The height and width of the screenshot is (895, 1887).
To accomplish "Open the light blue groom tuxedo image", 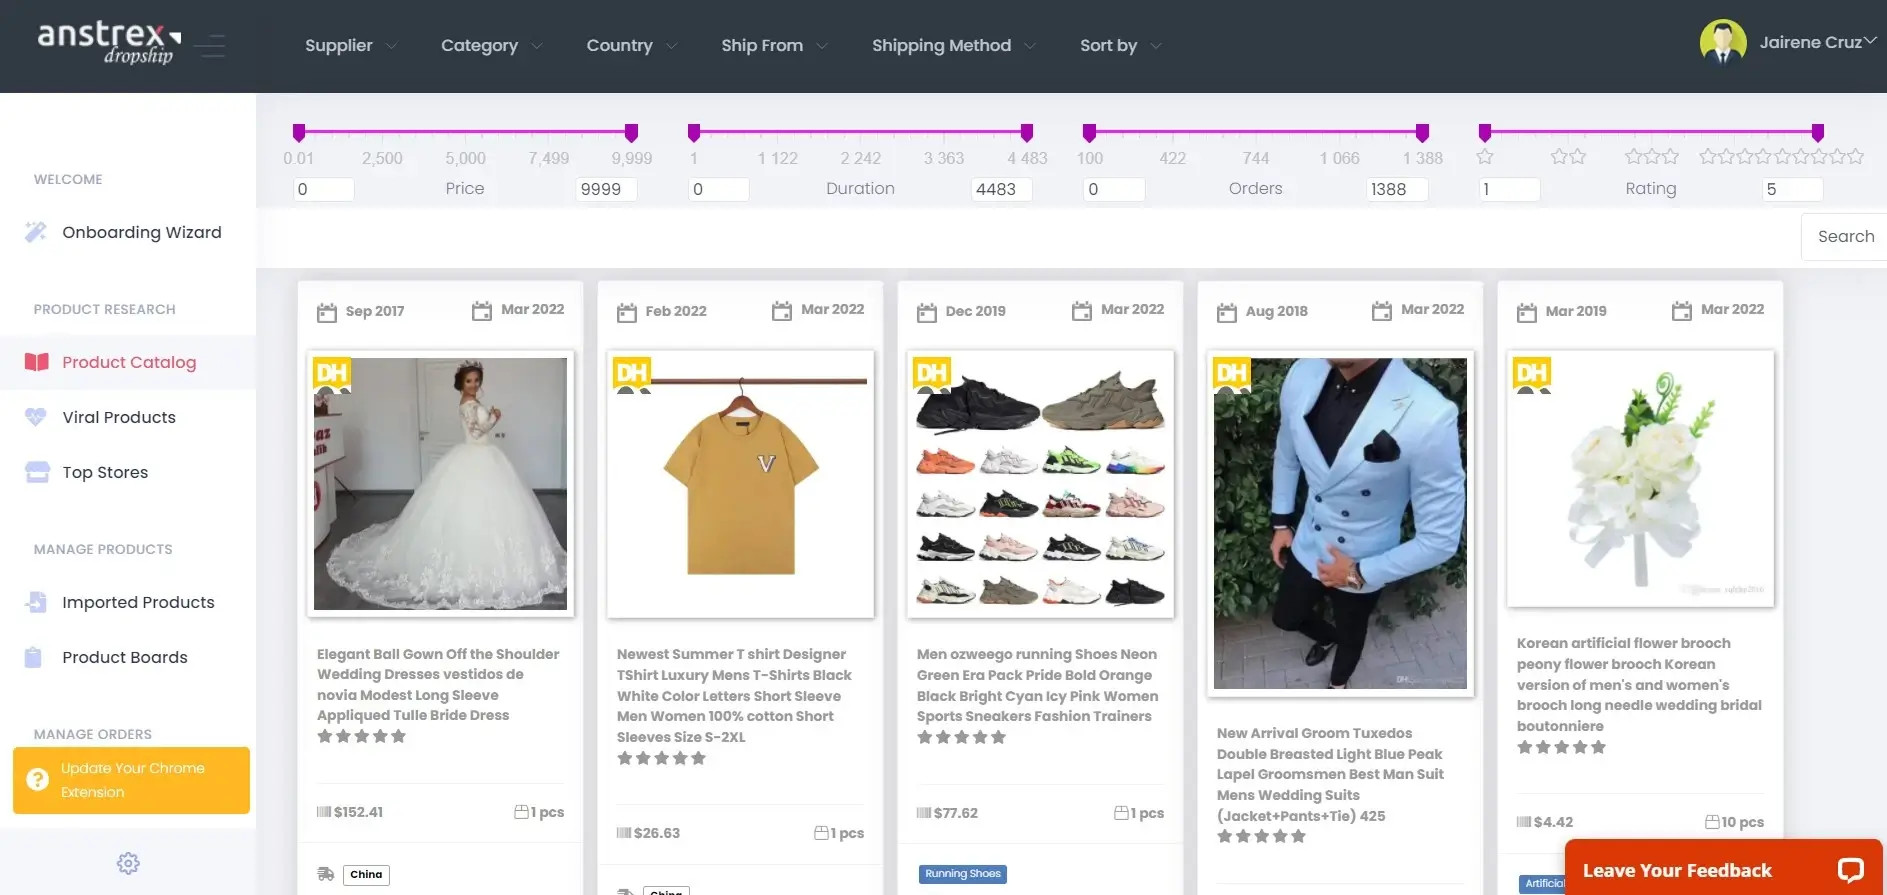I will [x=1340, y=523].
